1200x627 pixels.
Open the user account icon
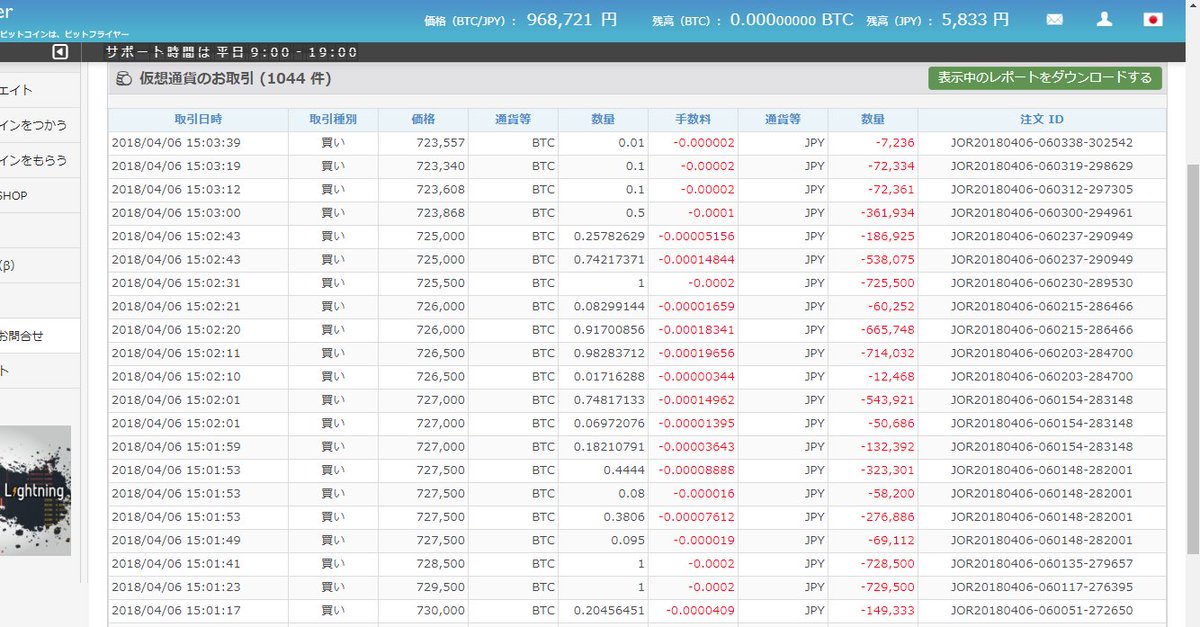point(1104,19)
